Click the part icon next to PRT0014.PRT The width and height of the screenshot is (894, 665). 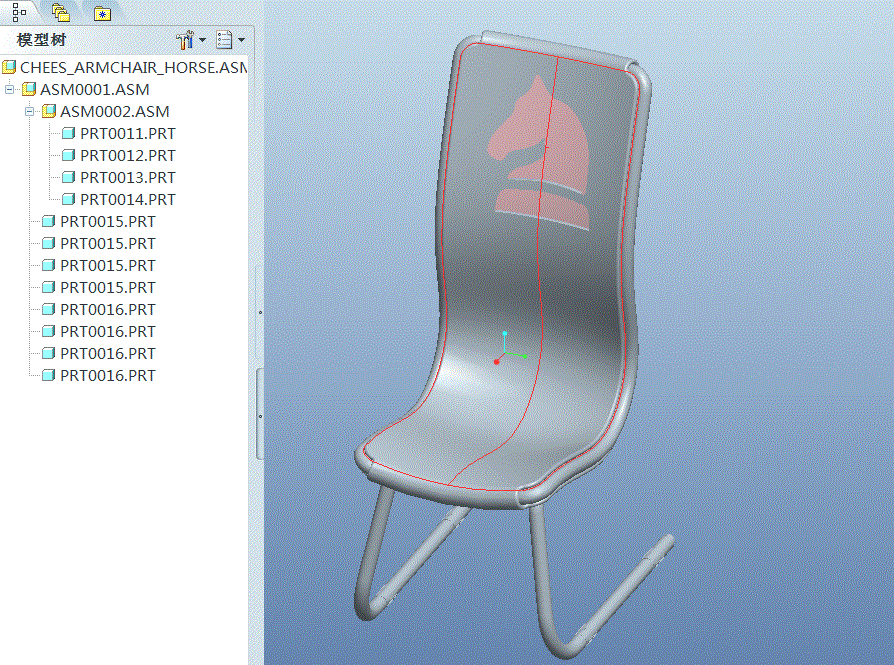(x=68, y=199)
